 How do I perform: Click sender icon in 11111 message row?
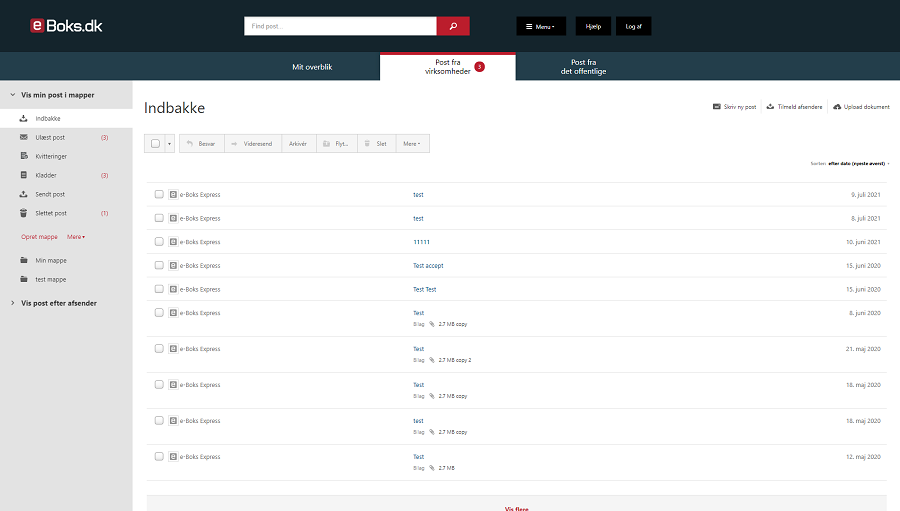click(173, 242)
